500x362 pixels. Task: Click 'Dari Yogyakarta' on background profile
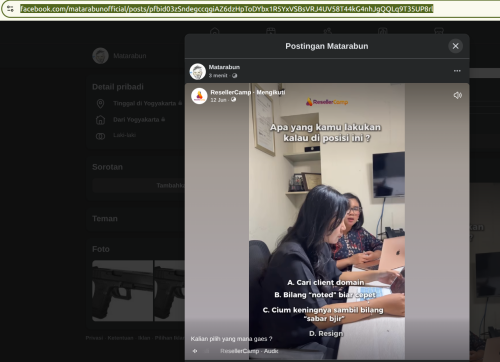tap(136, 119)
